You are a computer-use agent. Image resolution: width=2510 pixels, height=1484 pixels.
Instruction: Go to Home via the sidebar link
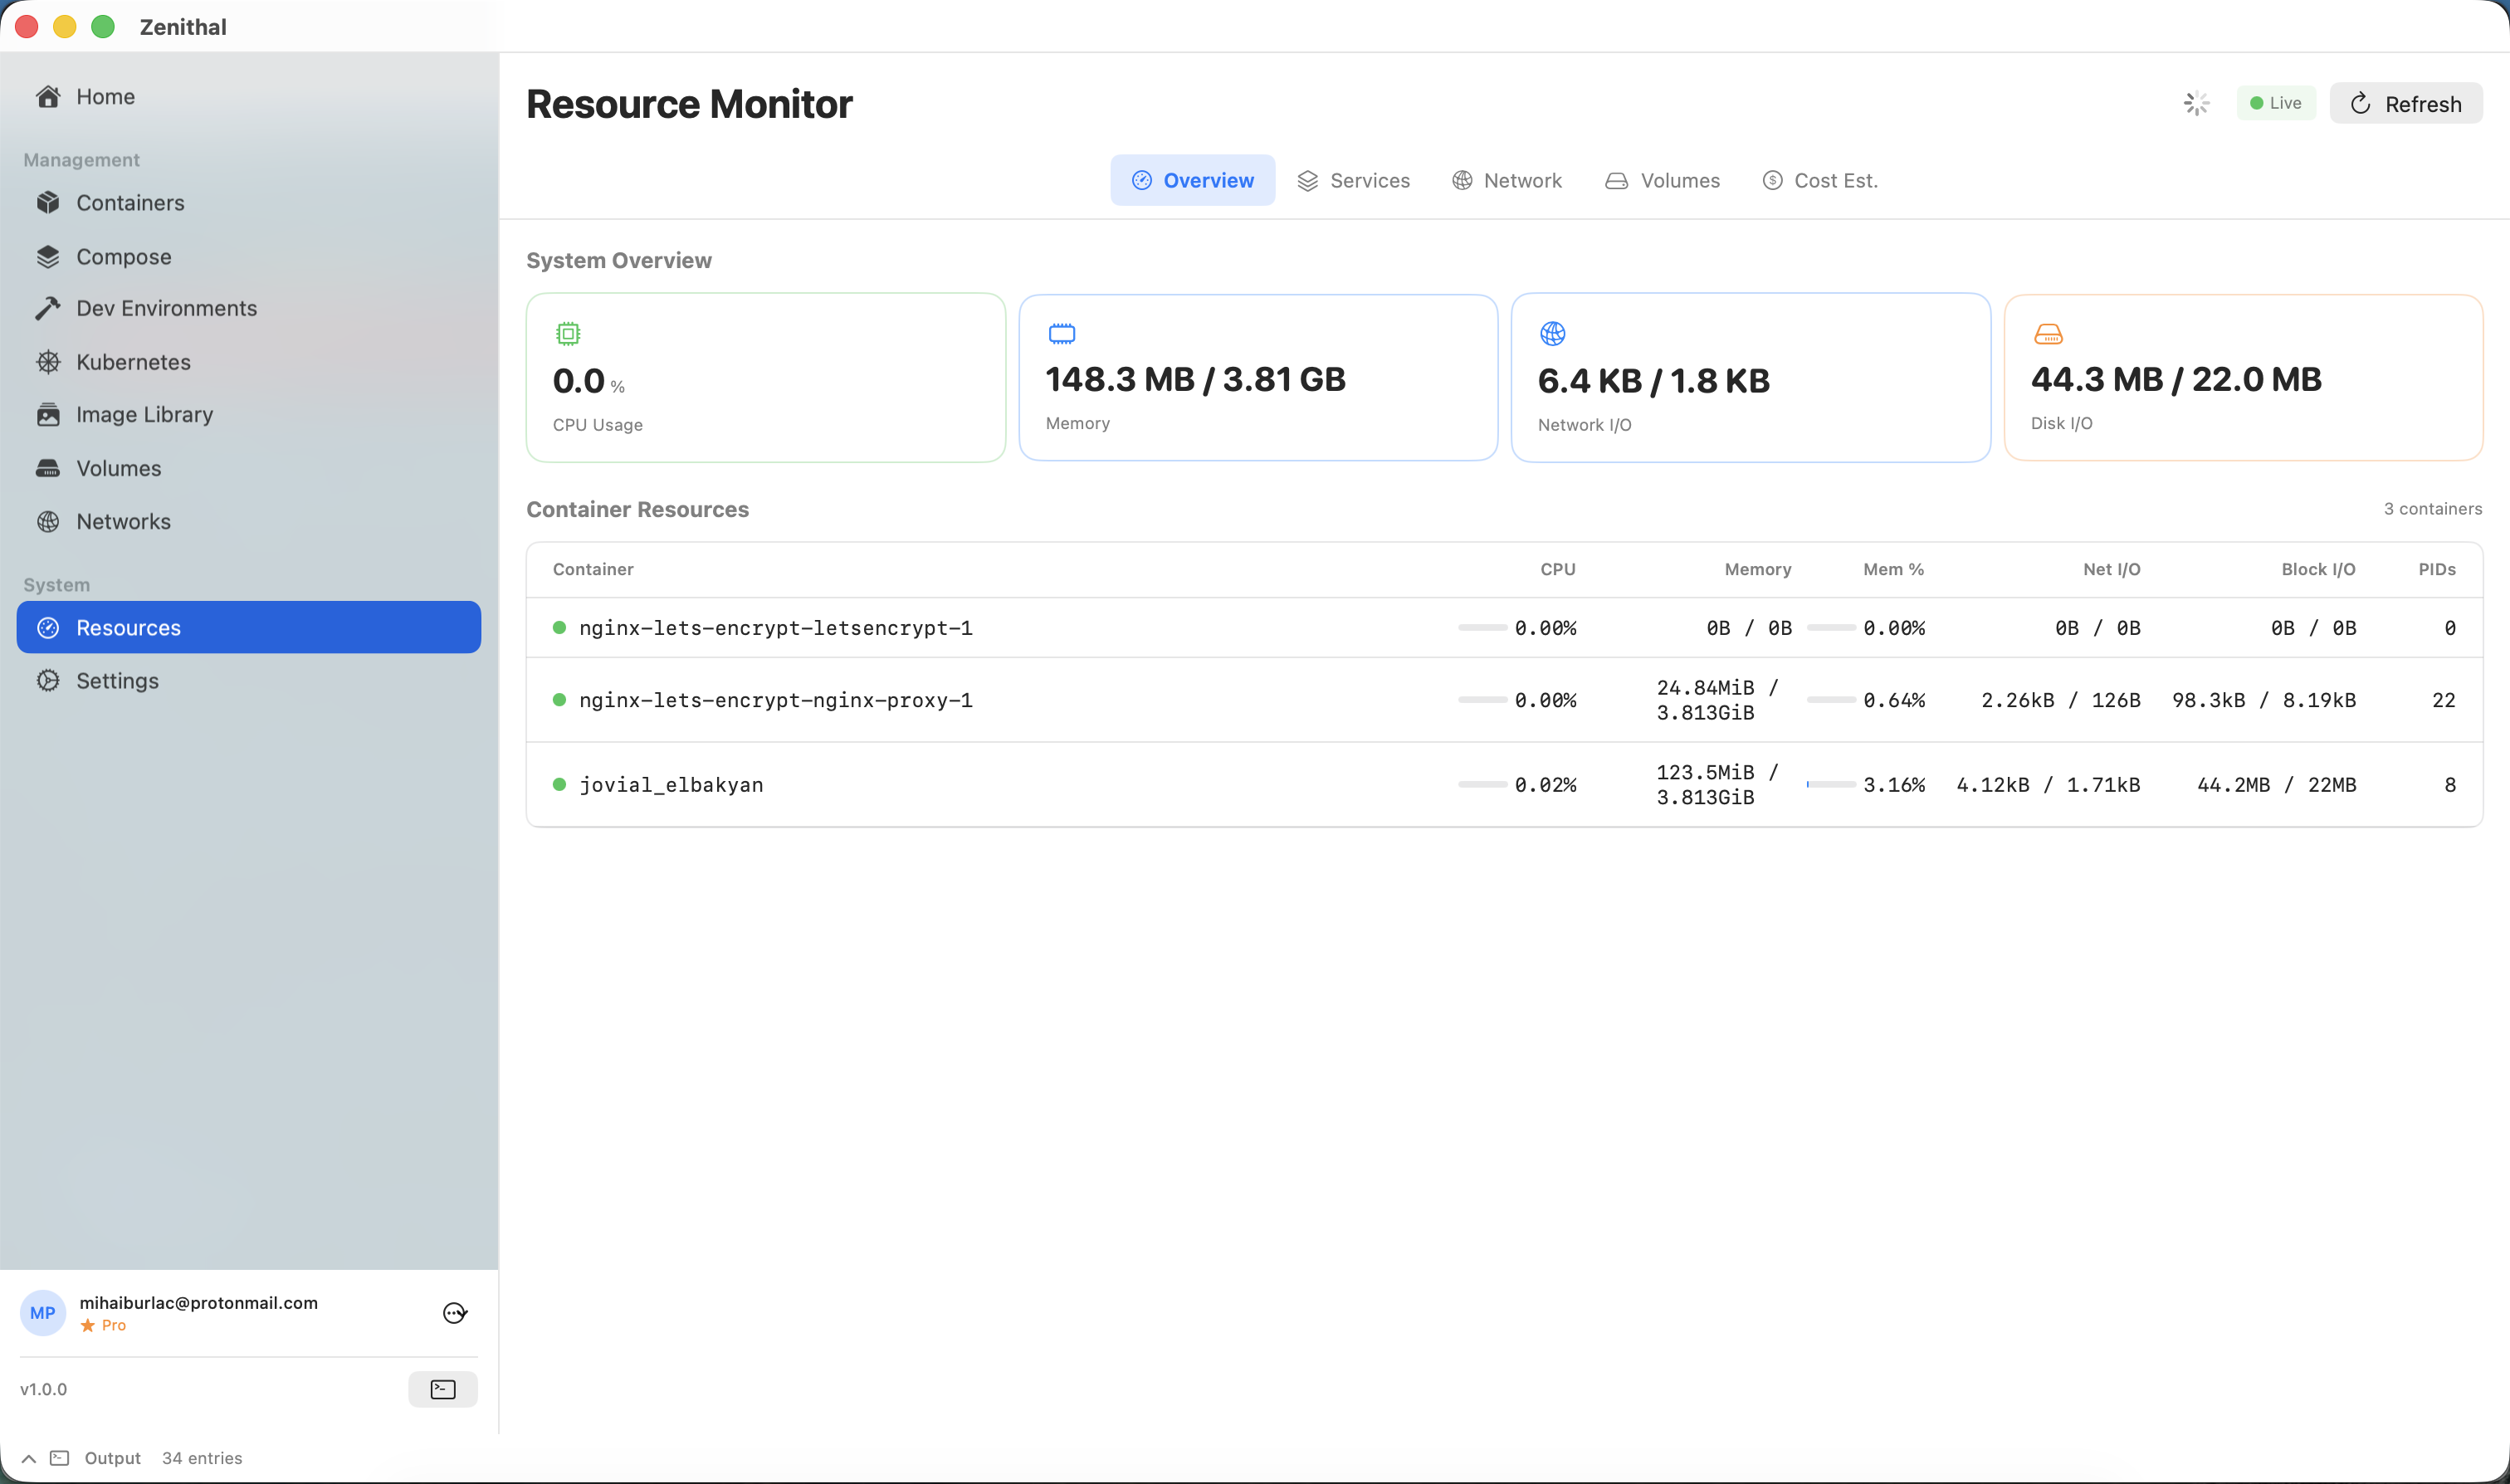[x=105, y=96]
